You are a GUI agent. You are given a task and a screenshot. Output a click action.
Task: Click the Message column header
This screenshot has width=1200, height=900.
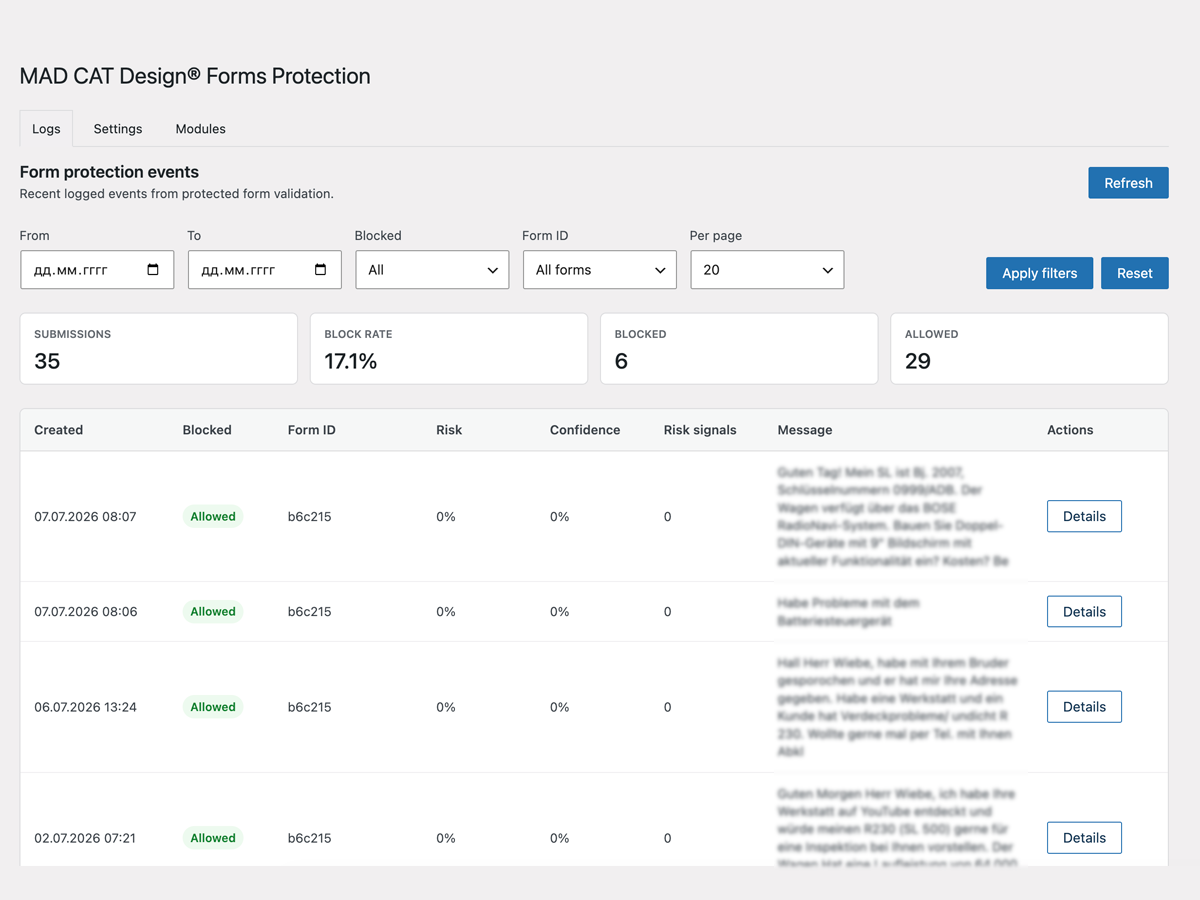click(x=805, y=430)
